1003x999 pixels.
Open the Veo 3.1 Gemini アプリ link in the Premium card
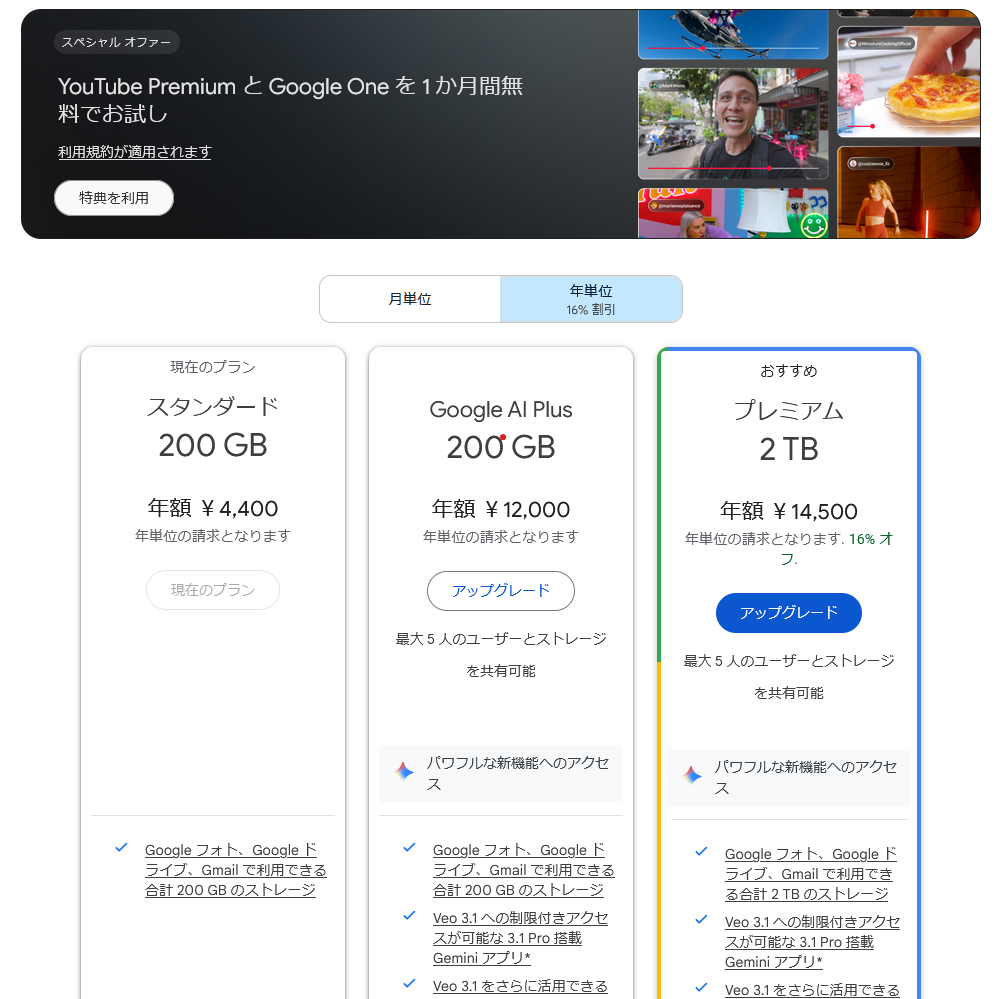pos(812,941)
